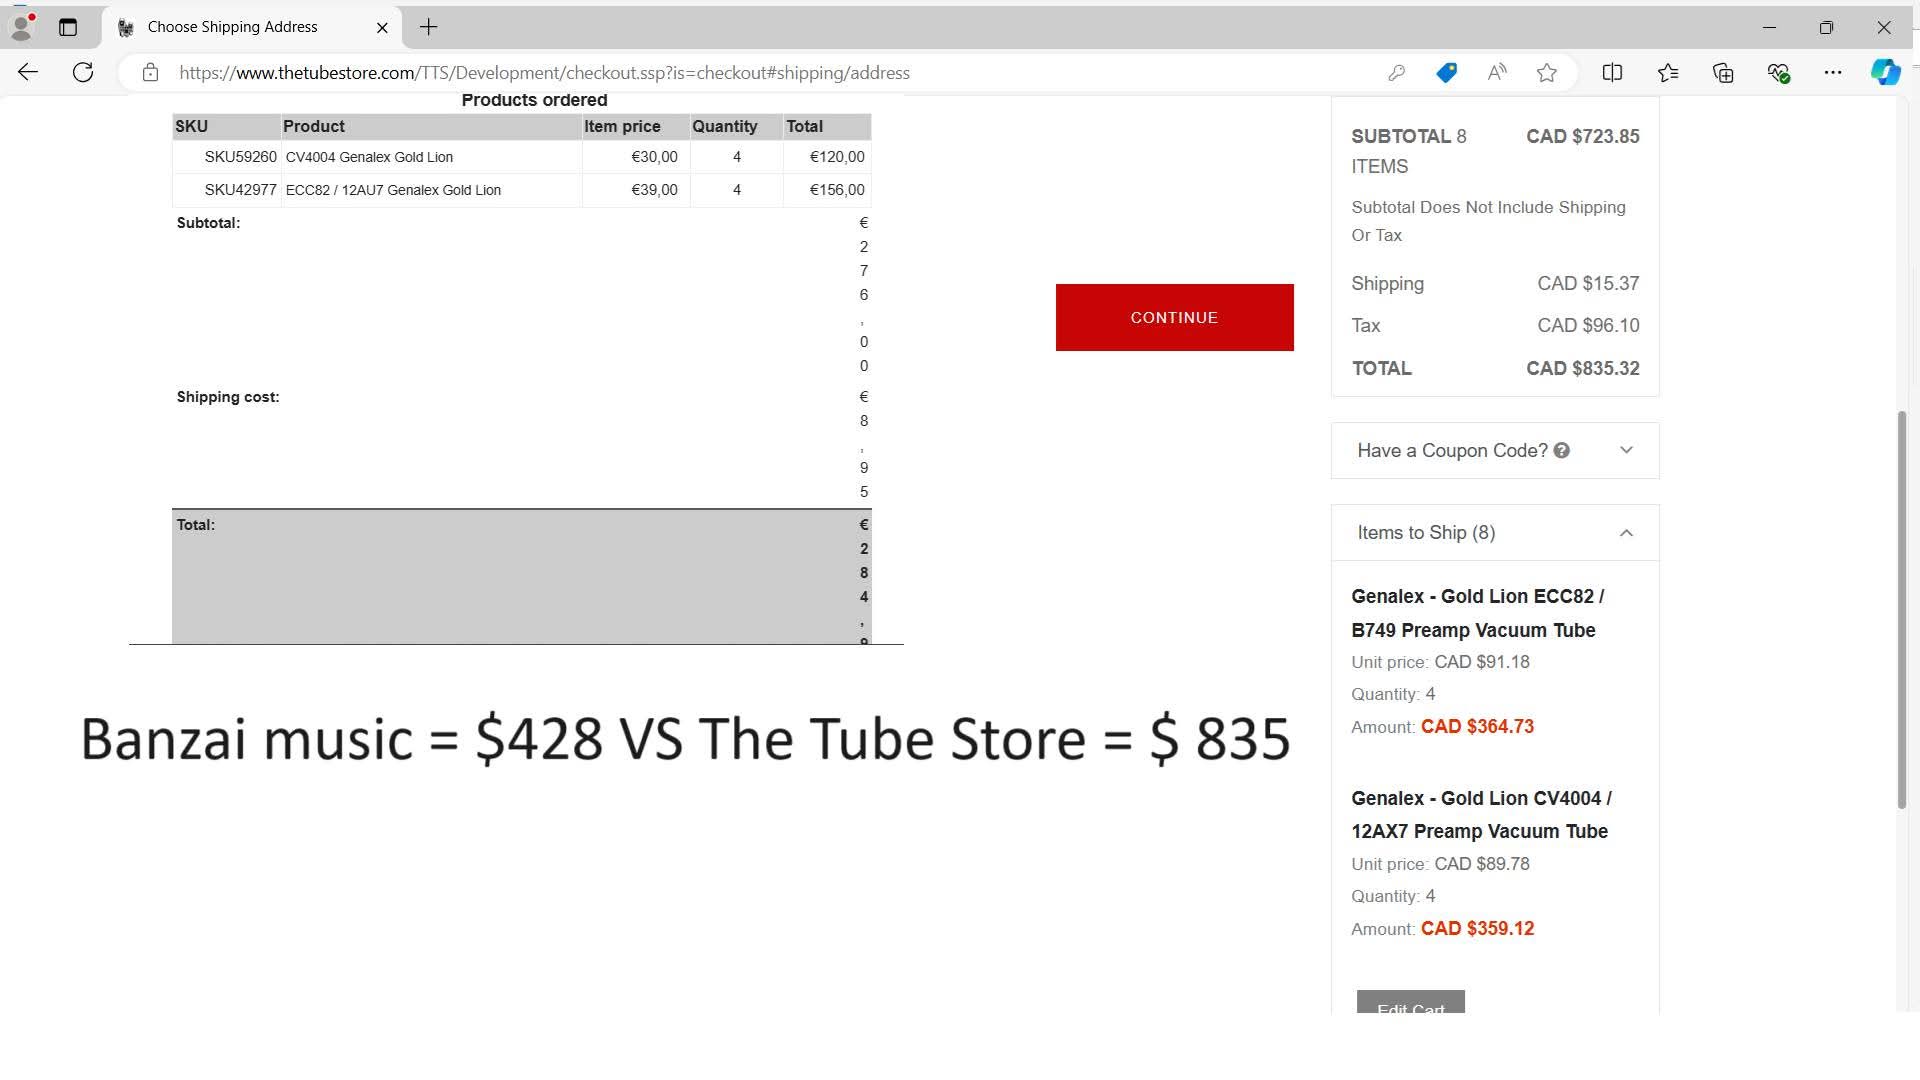This screenshot has height=1080, width=1920.
Task: Open Genalex Gold Lion CV4004 / 12AX7 item
Action: coord(1481,815)
